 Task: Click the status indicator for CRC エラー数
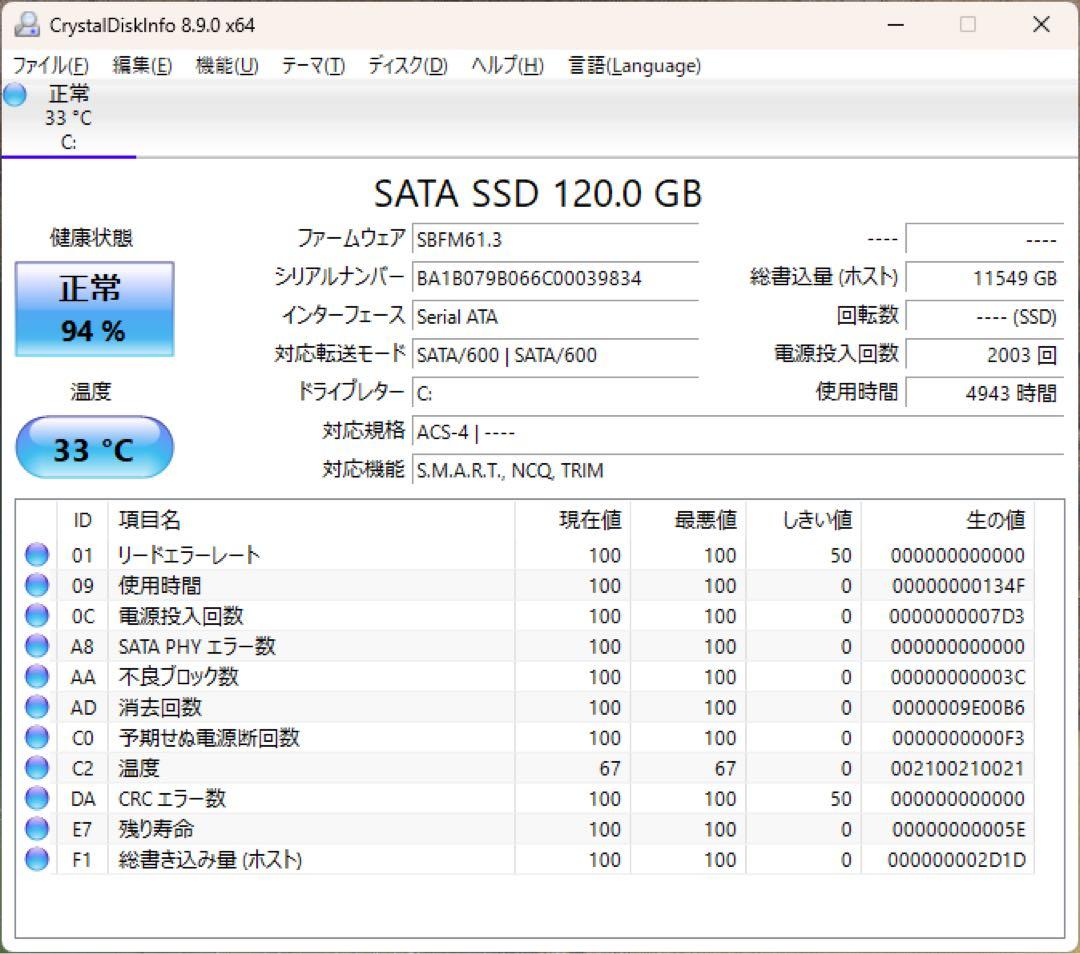[36, 798]
